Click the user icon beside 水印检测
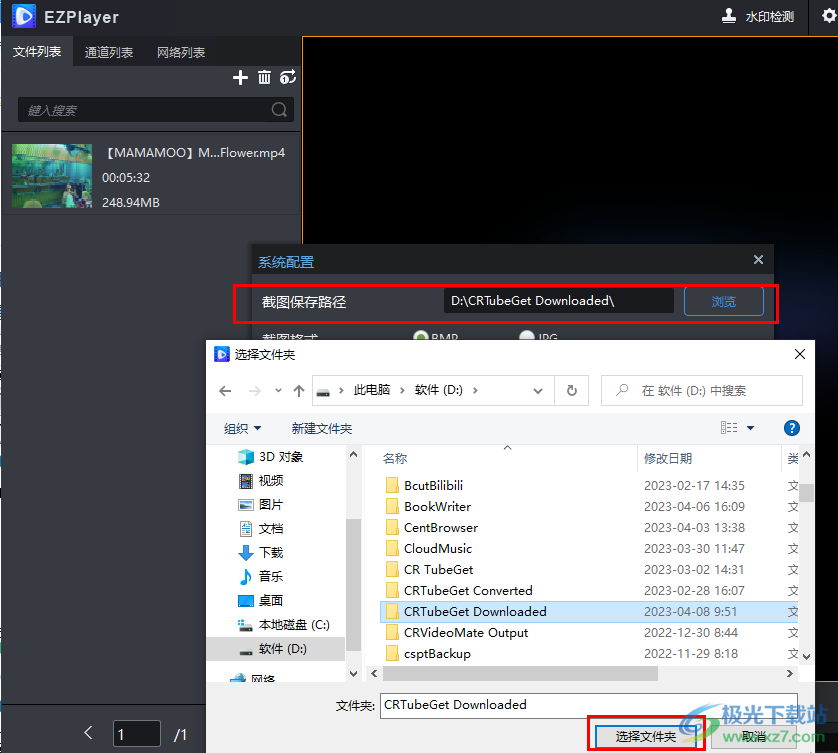The image size is (838, 753). click(x=728, y=16)
